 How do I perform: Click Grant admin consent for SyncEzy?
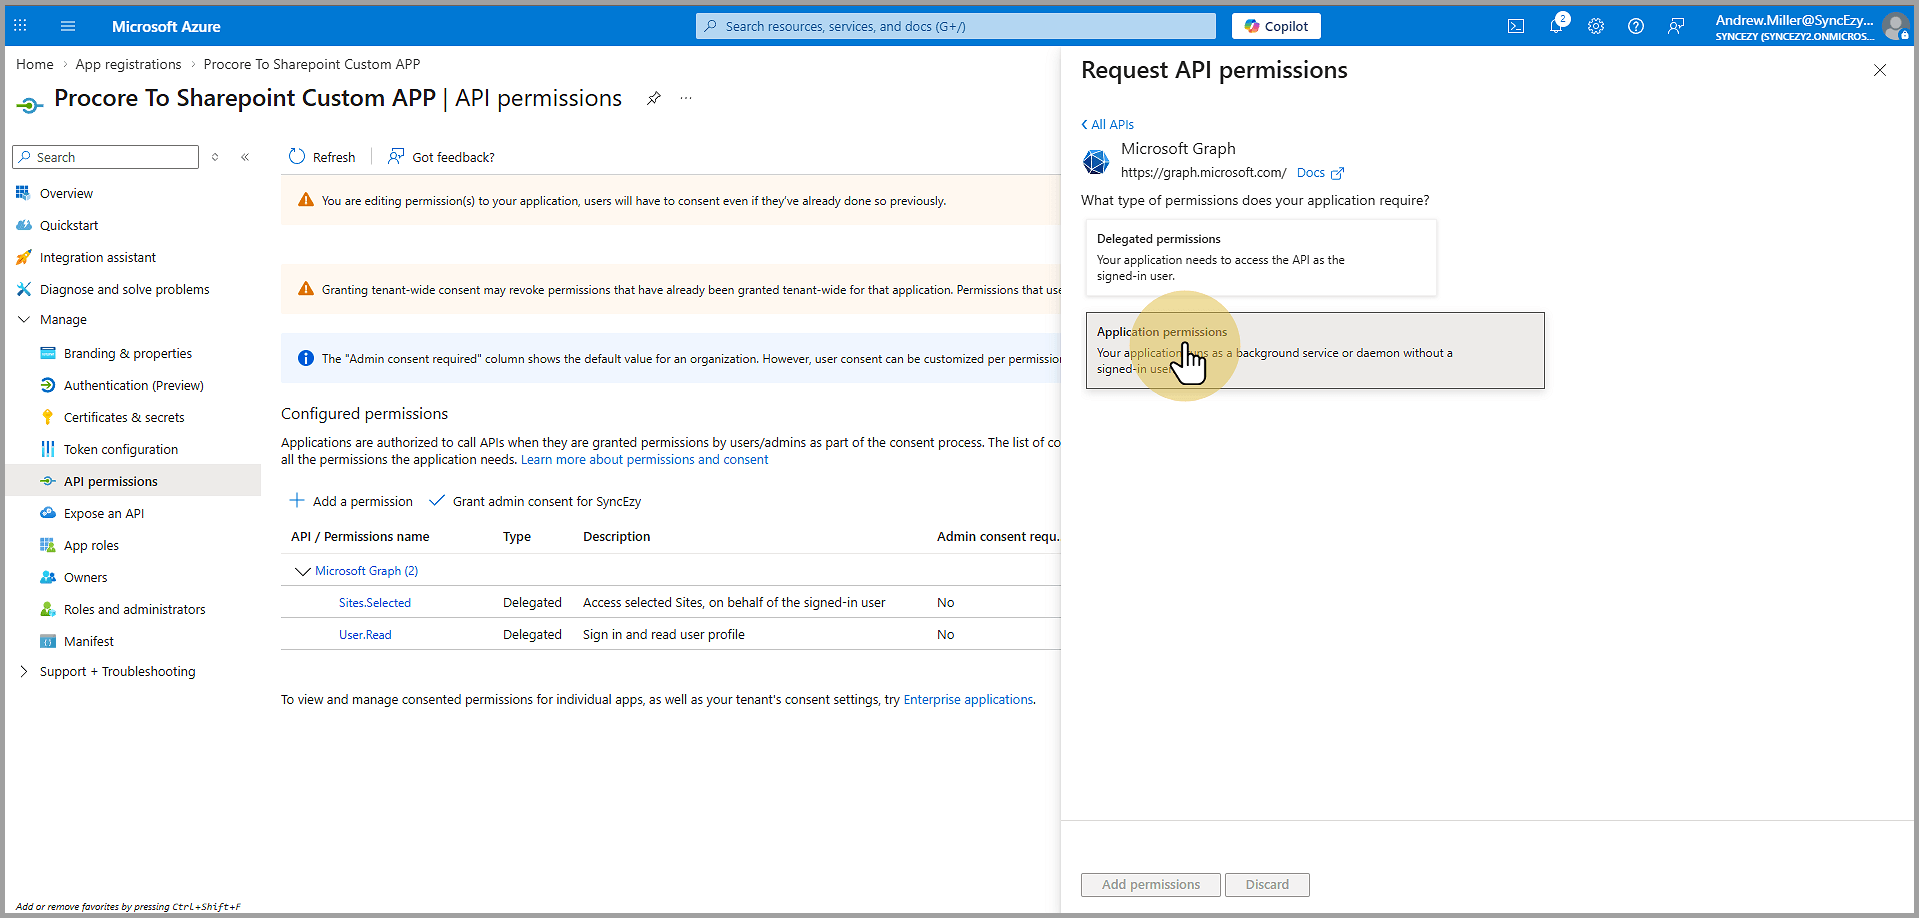tap(535, 501)
